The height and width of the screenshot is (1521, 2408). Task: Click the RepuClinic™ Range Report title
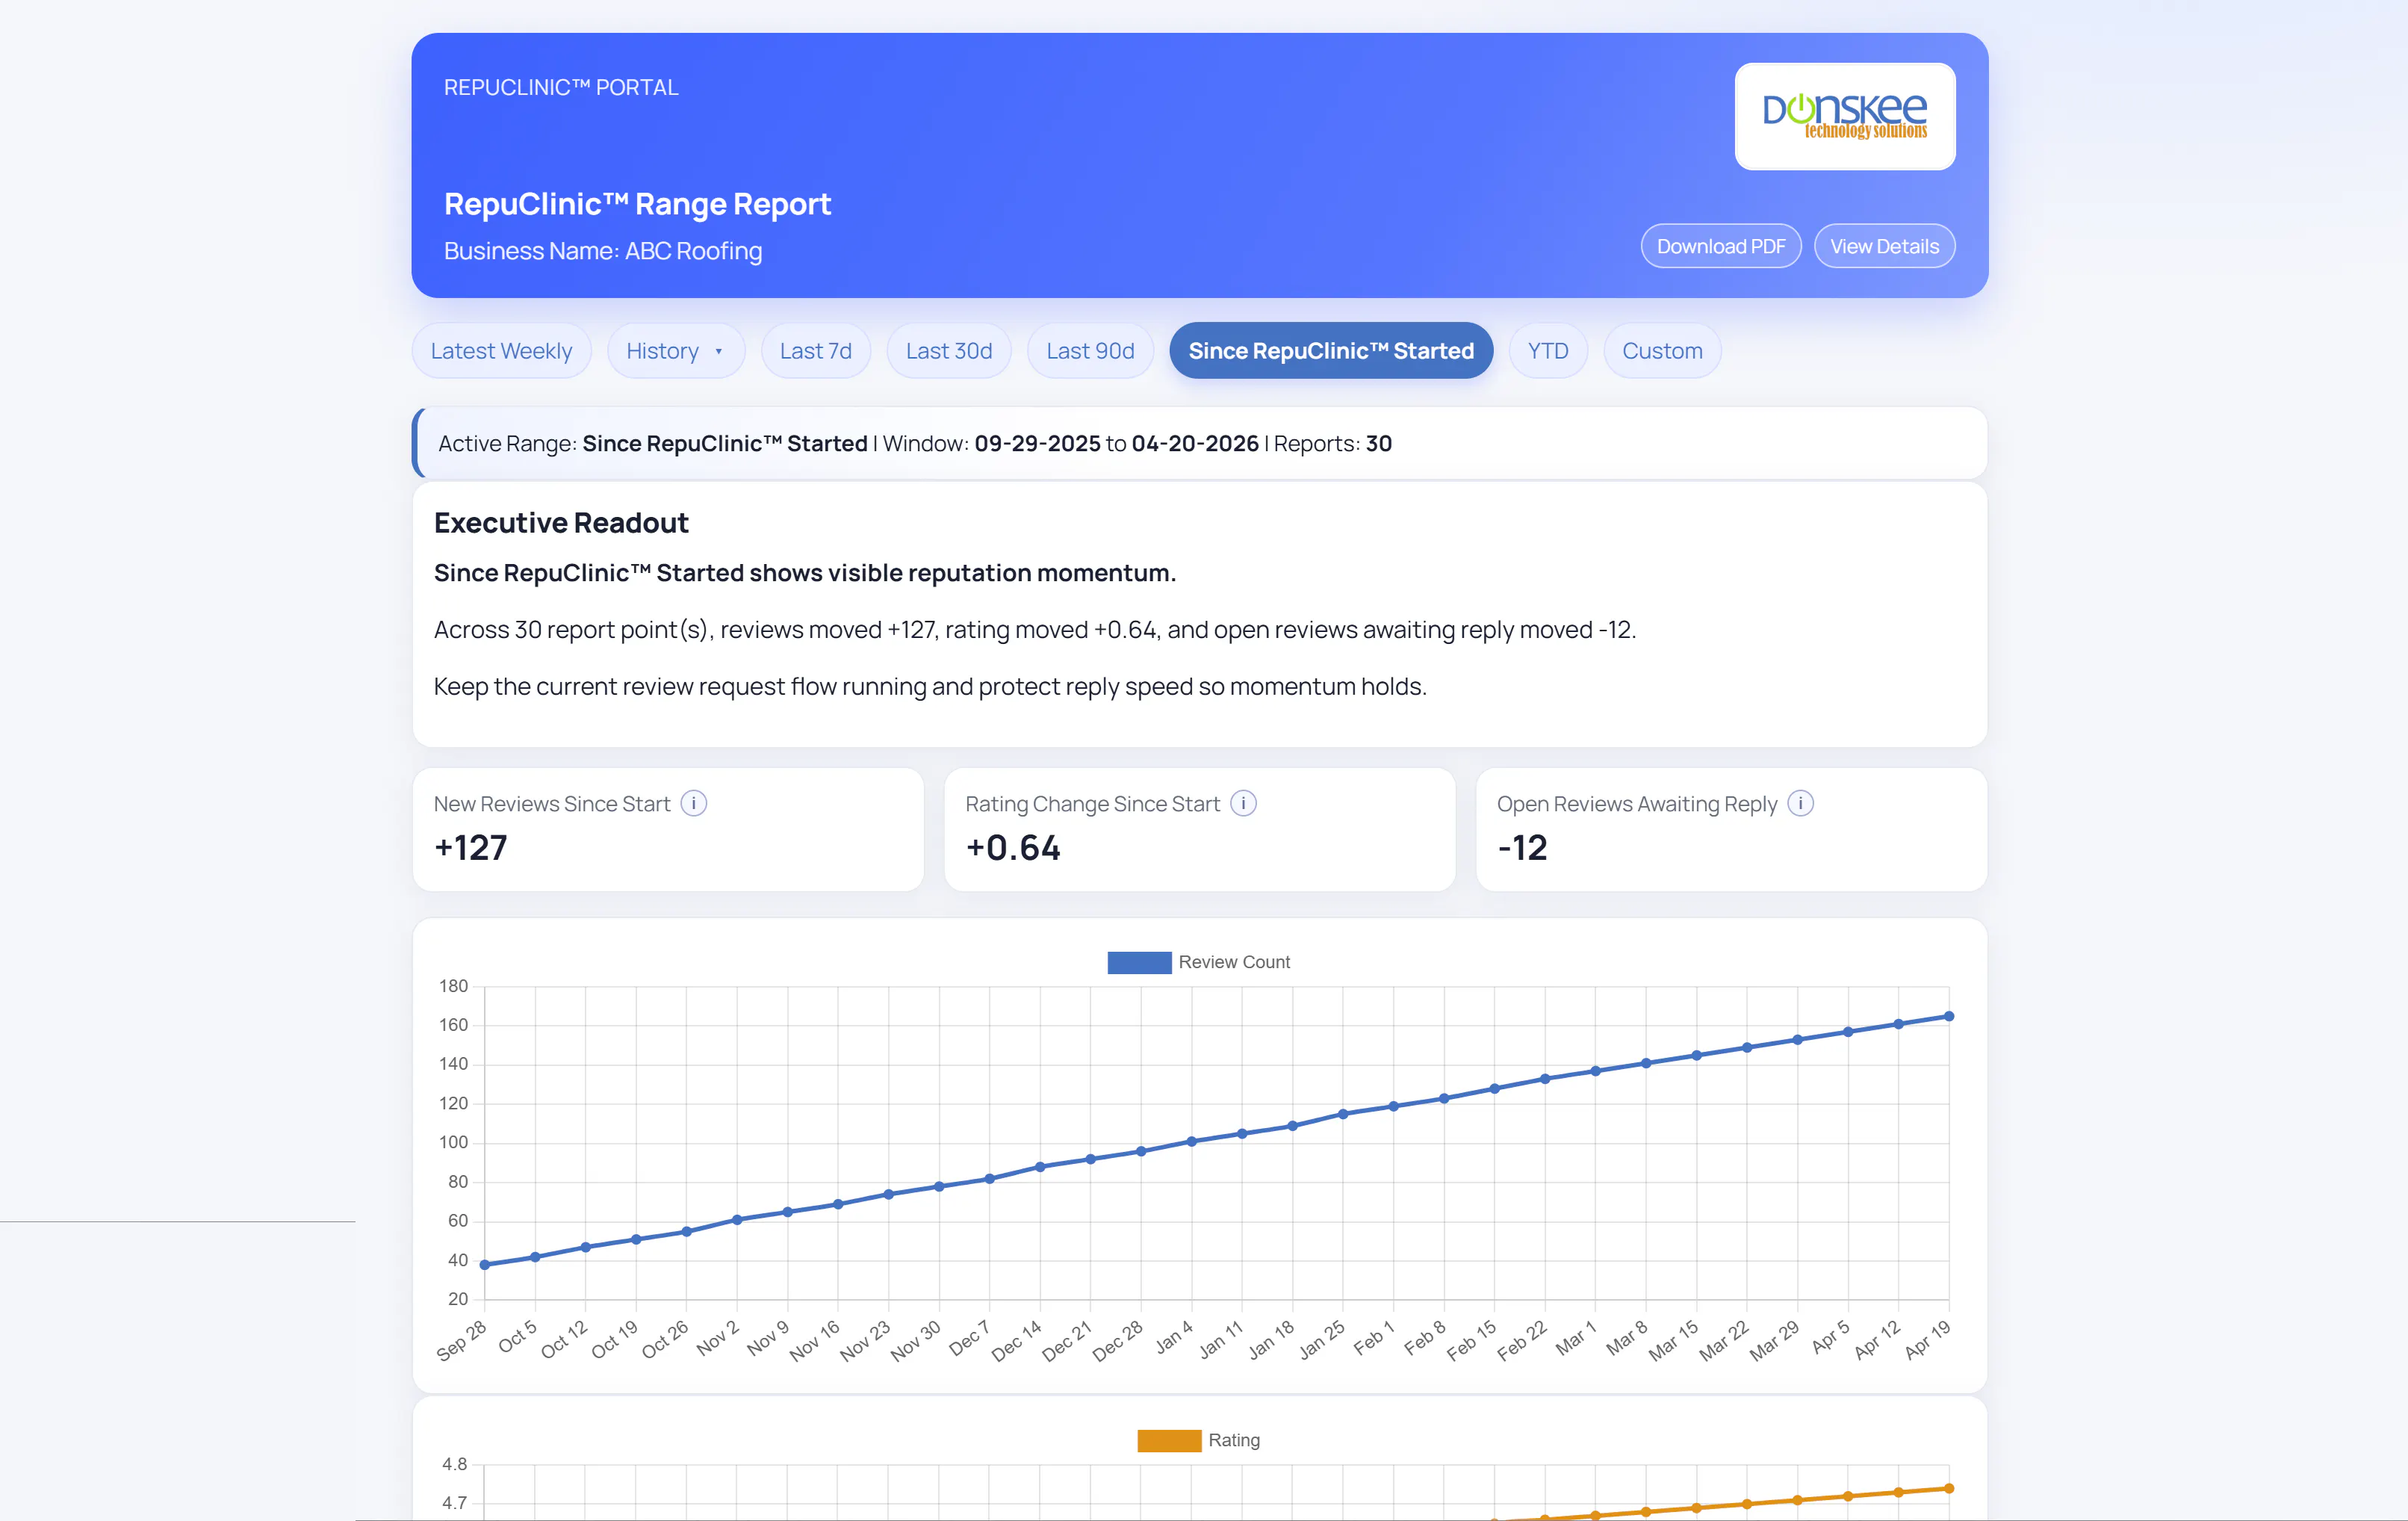click(637, 204)
